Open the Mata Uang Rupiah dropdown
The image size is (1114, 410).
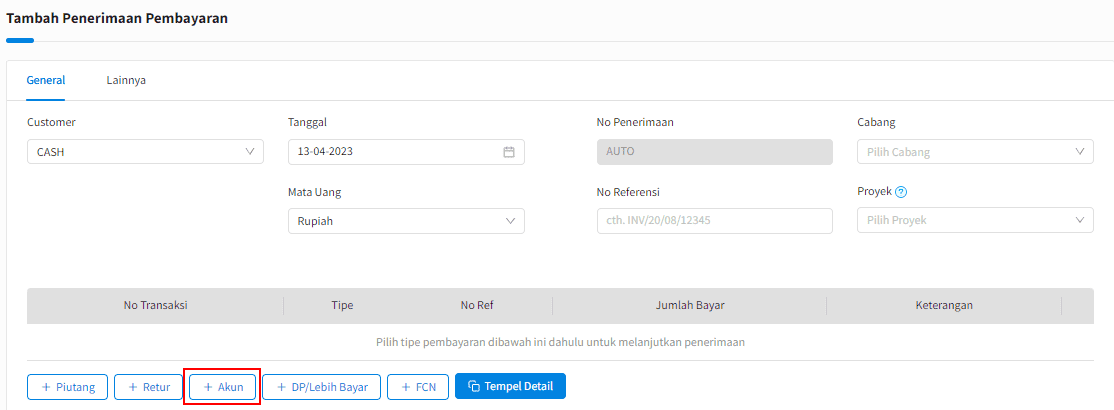click(x=406, y=221)
